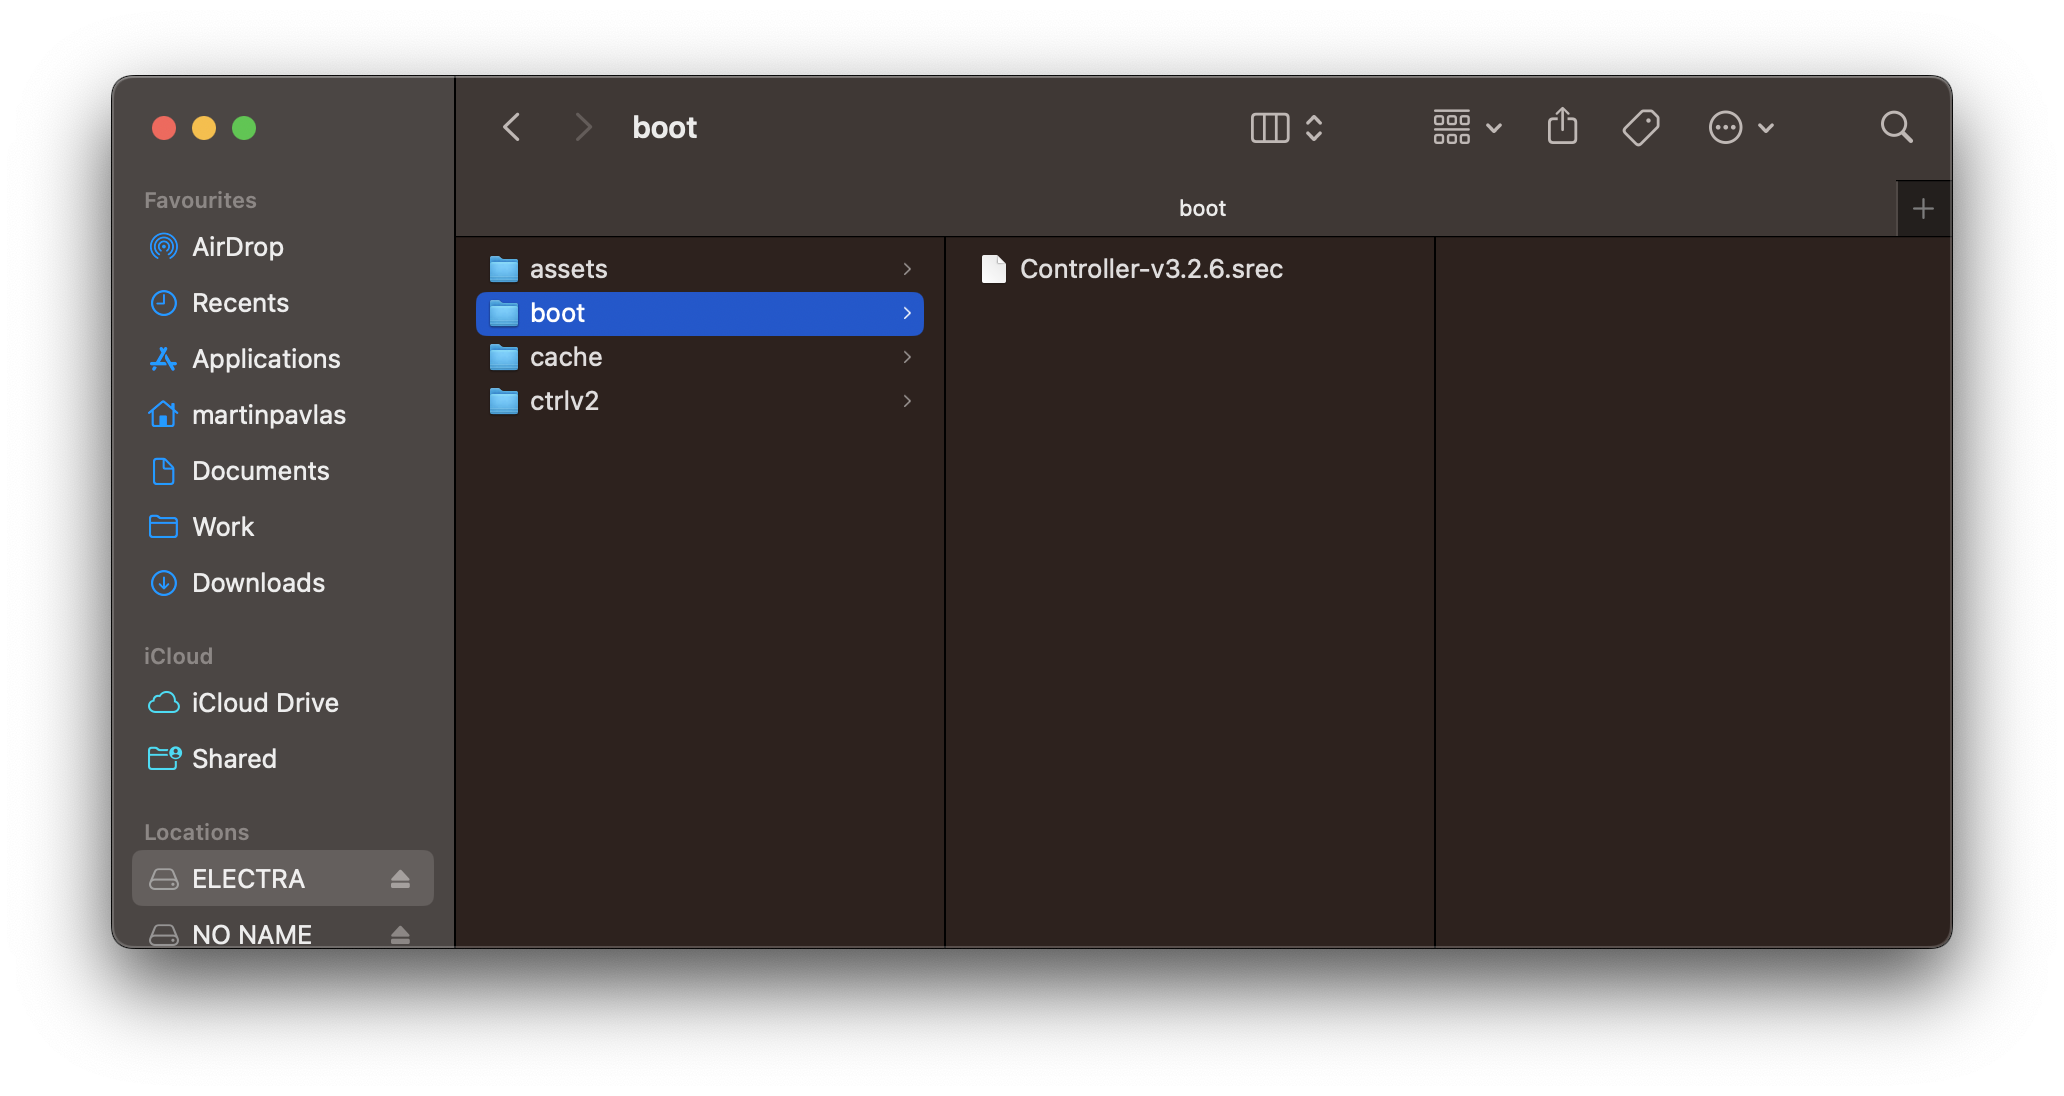Select column view in the toolbar
2064x1096 pixels.
tap(1270, 127)
